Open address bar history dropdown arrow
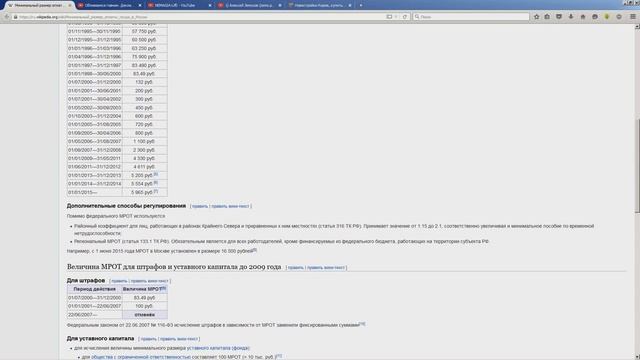 (396, 17)
